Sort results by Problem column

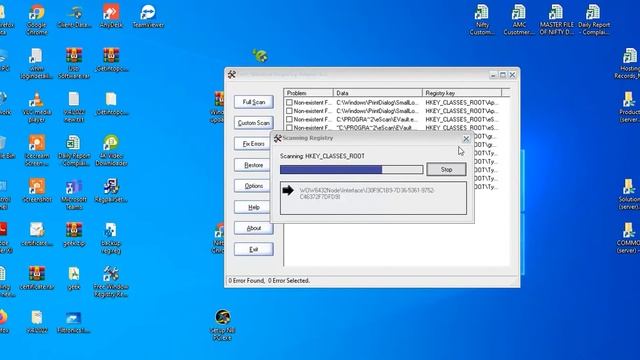point(309,93)
